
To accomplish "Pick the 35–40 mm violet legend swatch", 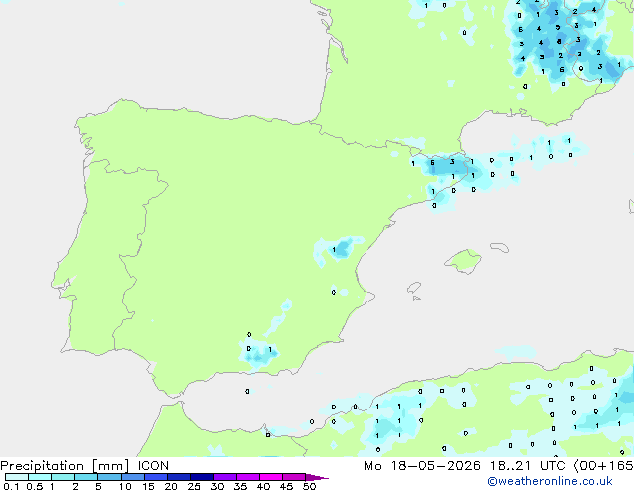I will pos(248,477).
